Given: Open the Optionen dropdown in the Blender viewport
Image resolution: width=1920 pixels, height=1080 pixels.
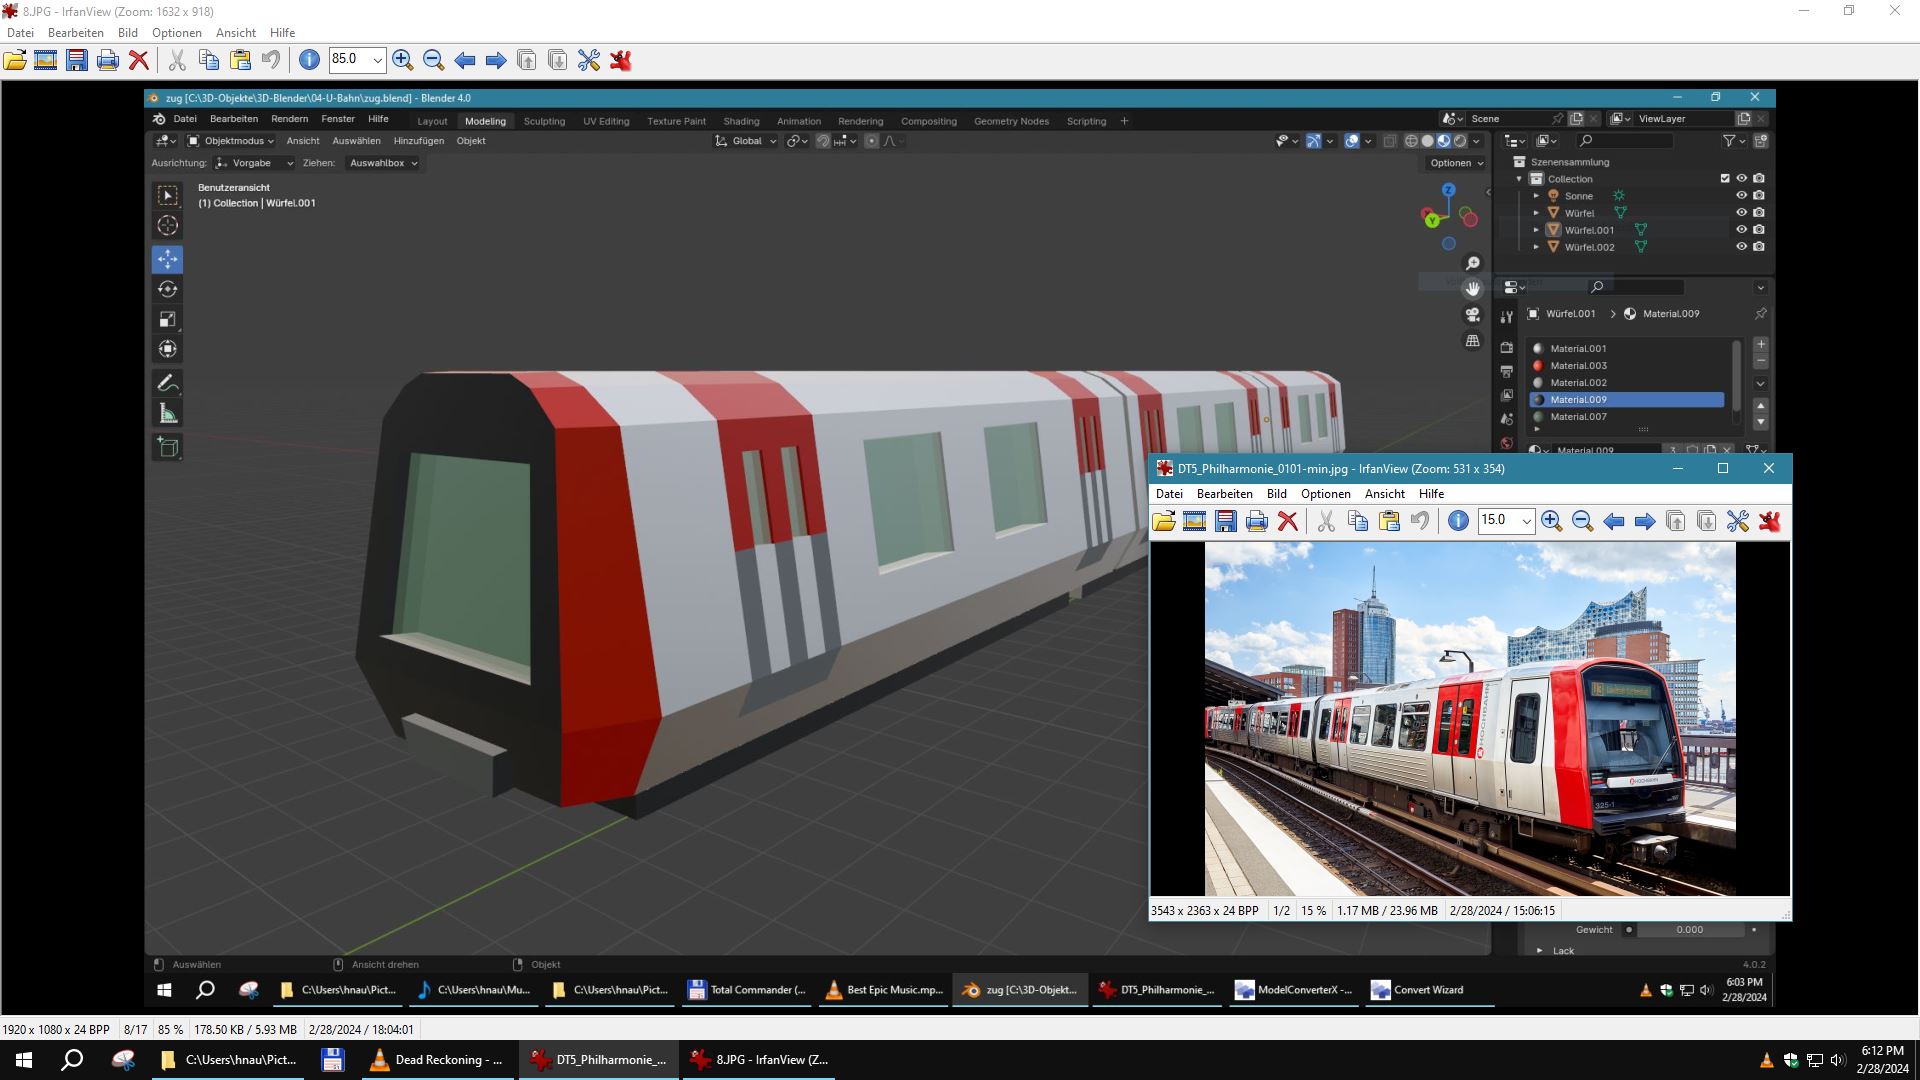Looking at the screenshot, I should tap(1456, 163).
